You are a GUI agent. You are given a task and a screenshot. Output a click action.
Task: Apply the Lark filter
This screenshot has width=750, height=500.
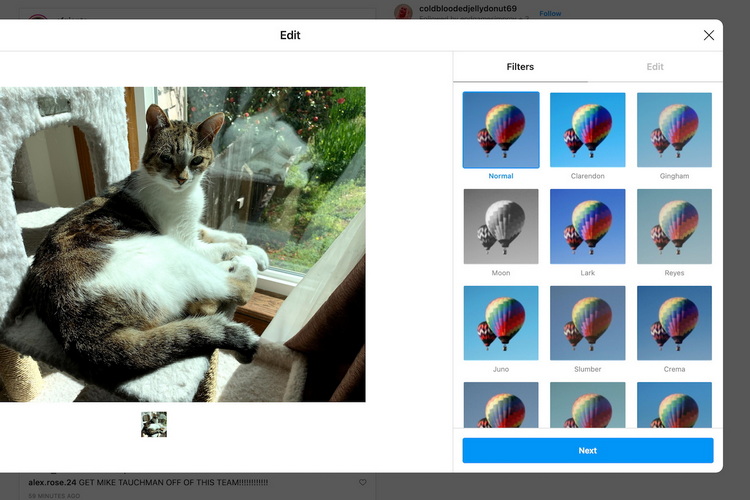pyautogui.click(x=587, y=226)
